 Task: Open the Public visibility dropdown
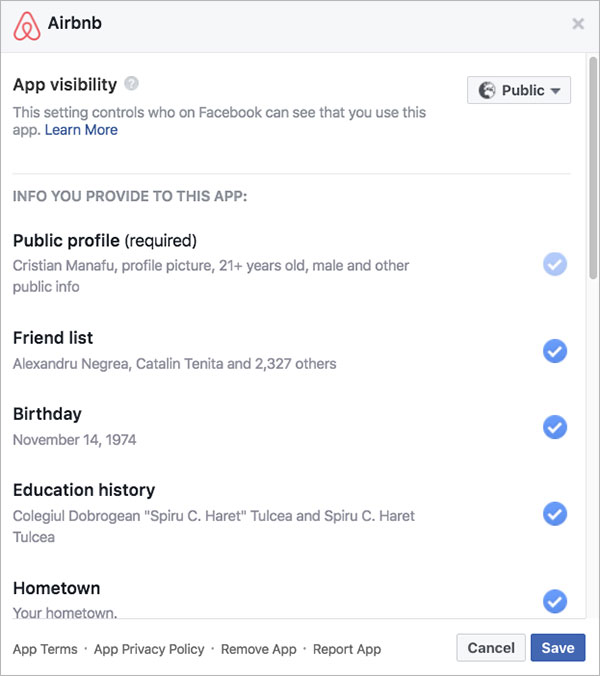click(519, 90)
